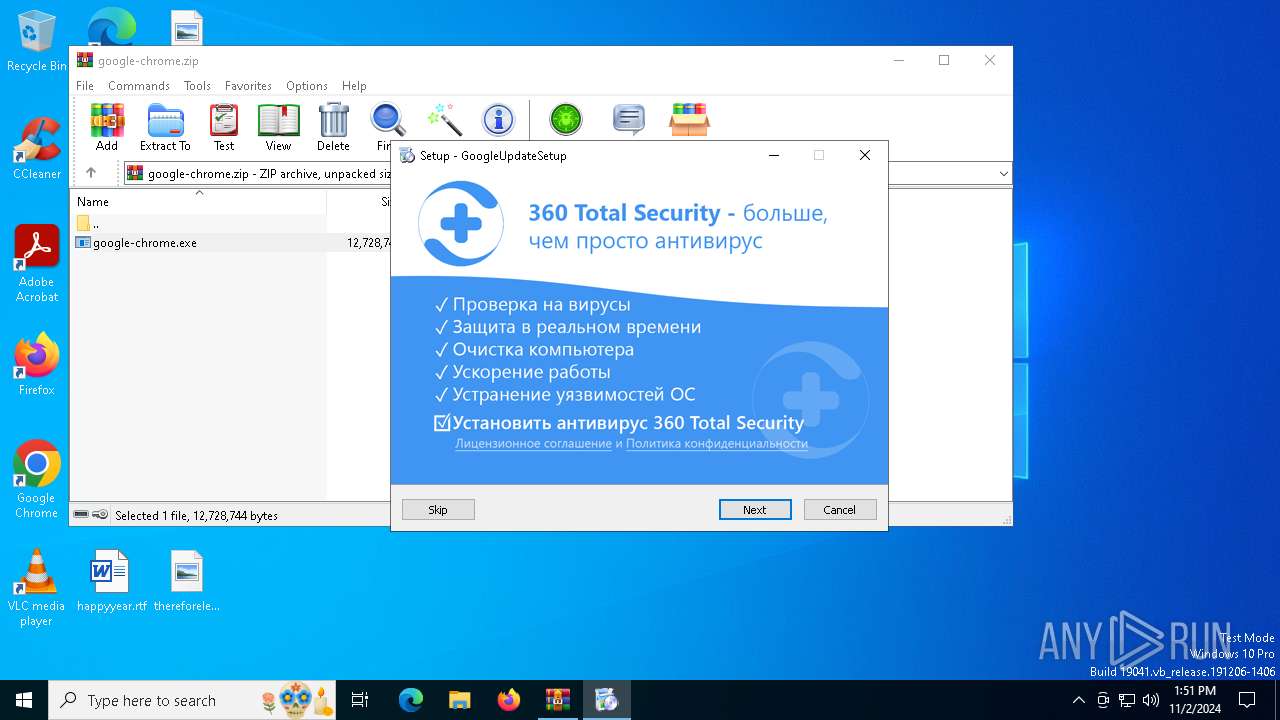Image resolution: width=1280 pixels, height=720 pixels.
Task: Click the green VirusScan bug icon
Action: pos(566,120)
